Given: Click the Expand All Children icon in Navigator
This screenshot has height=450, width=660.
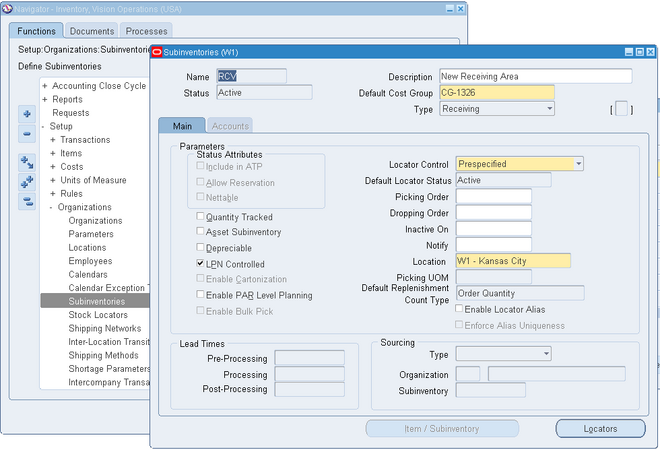Looking at the screenshot, I should [x=27, y=162].
